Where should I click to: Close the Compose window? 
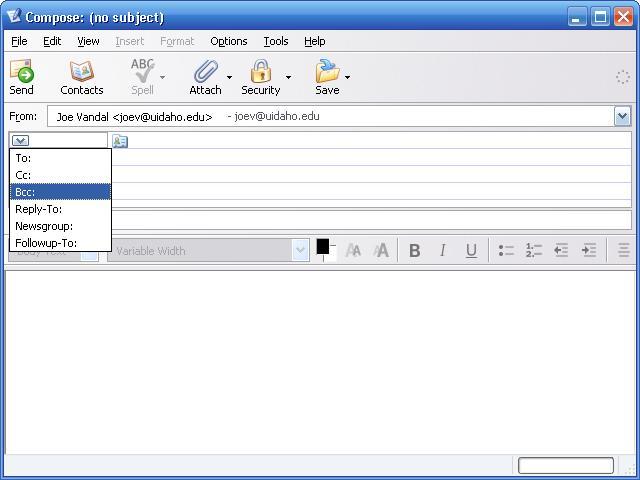[x=623, y=17]
